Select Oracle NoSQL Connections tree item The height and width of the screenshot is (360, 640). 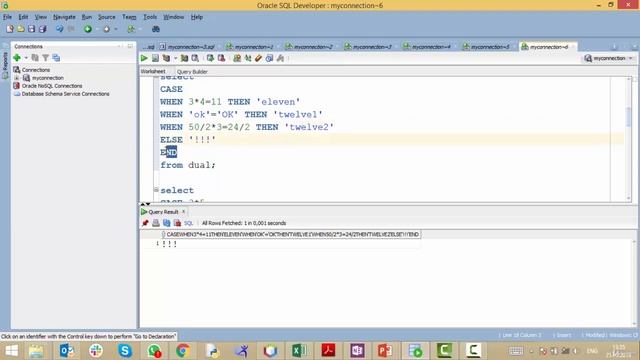[52, 86]
